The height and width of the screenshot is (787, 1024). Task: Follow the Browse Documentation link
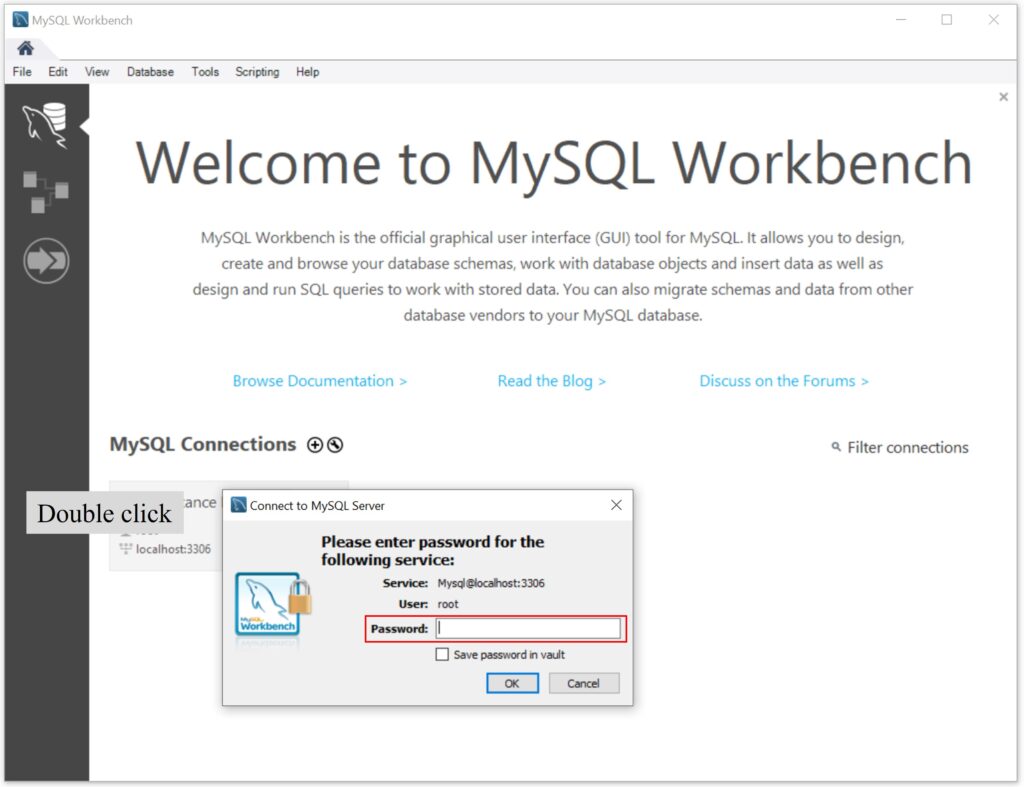pyautogui.click(x=320, y=381)
